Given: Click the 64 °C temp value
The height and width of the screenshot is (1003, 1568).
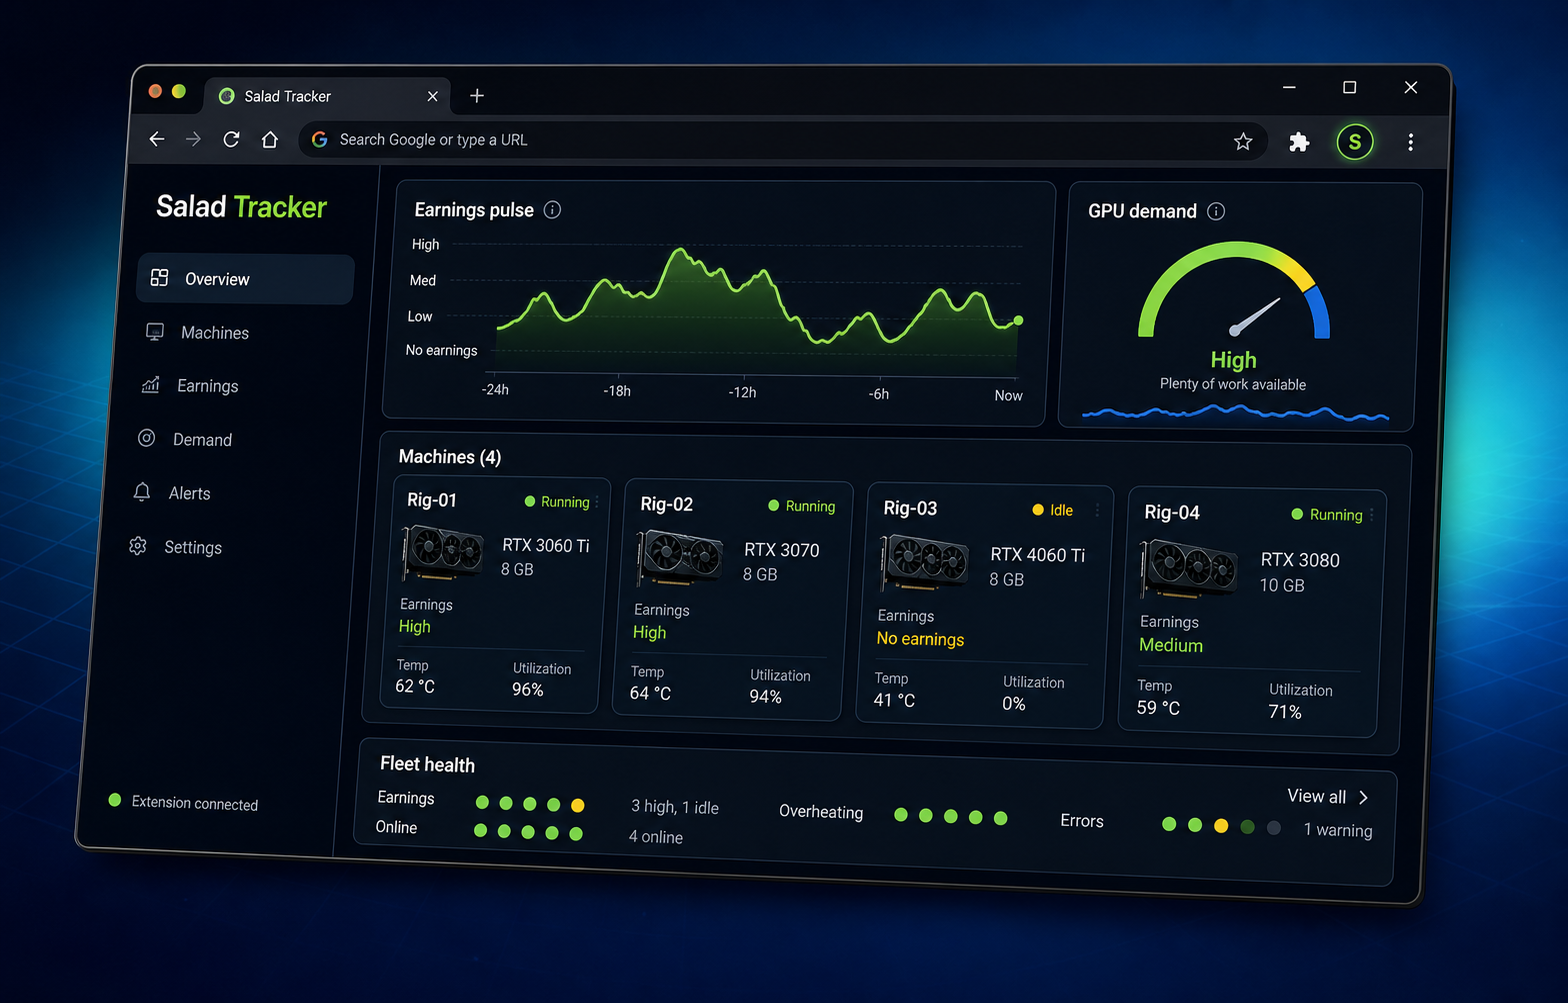Looking at the screenshot, I should (650, 693).
